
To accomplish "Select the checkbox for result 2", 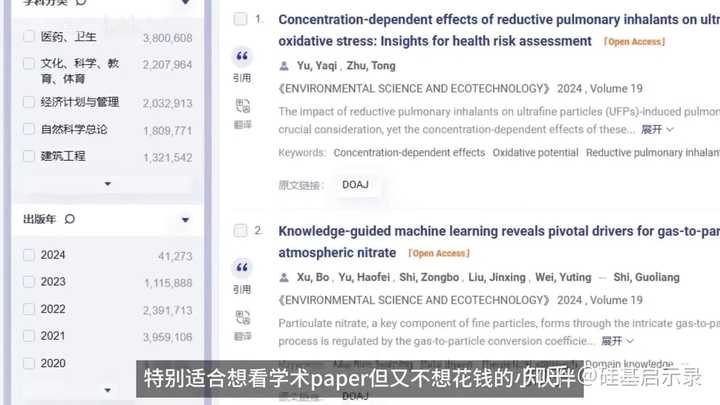I will coord(240,230).
